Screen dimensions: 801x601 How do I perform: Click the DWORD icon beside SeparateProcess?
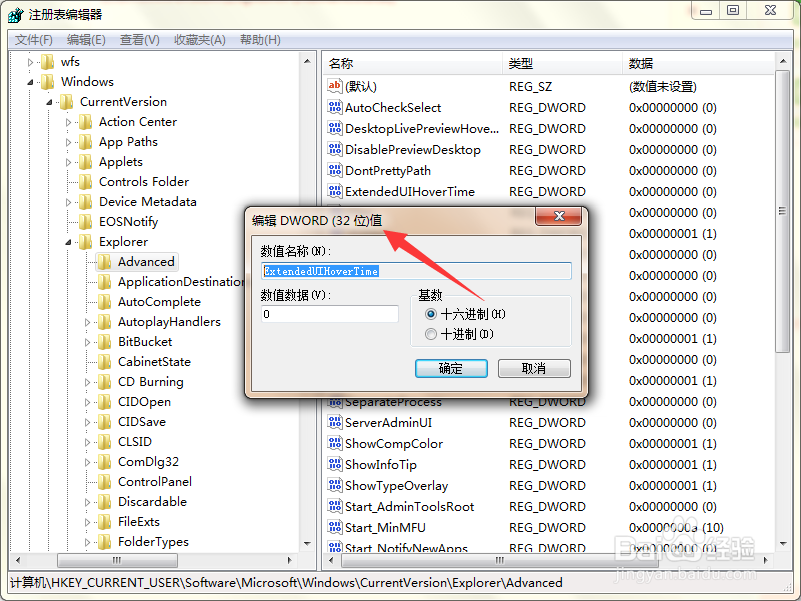334,402
